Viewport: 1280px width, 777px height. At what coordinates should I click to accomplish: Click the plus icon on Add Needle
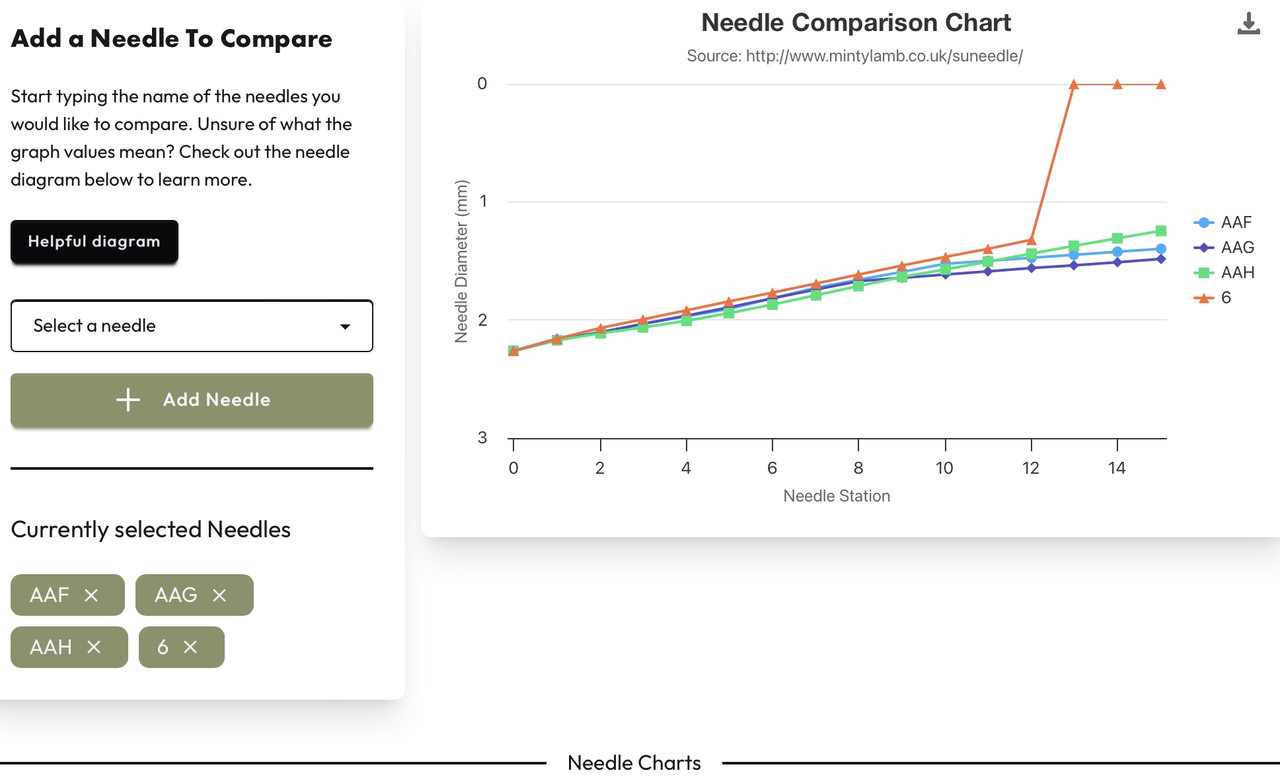[128, 400]
